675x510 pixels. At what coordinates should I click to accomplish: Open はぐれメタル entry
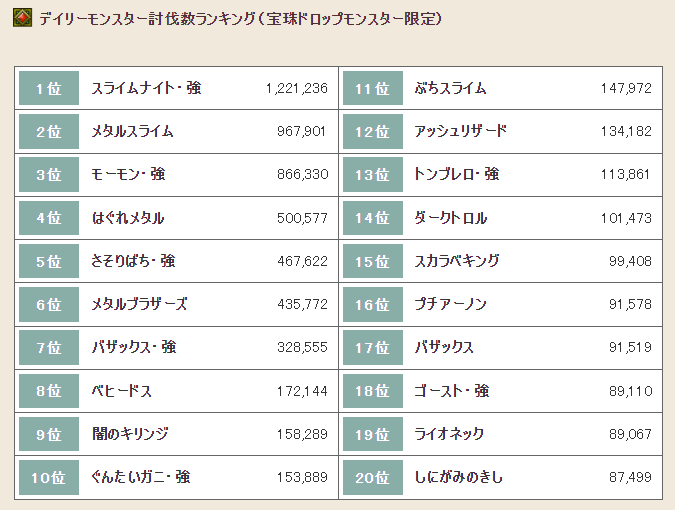128,218
